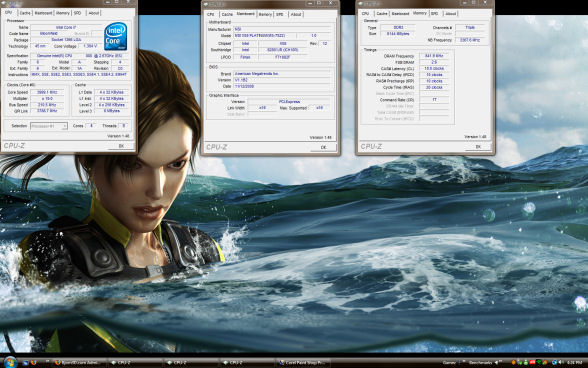Click the NB Frequency value in Memory window
The image size is (588, 368).
click(x=470, y=40)
